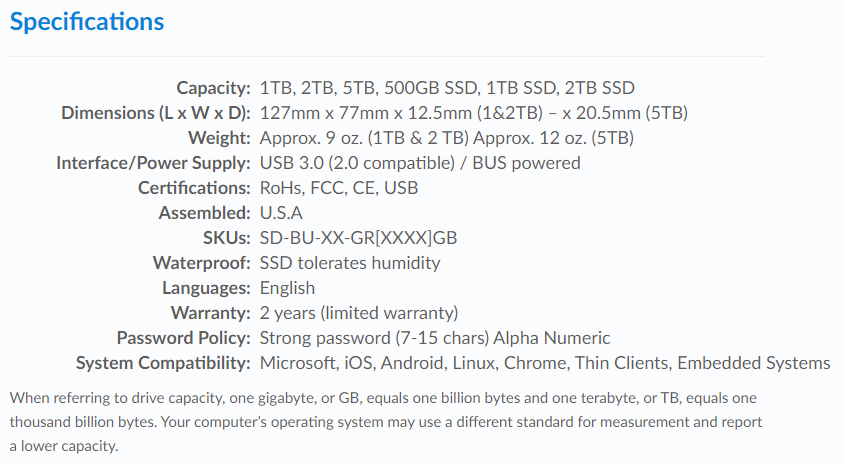Click the drive capacity disclaimer paragraph
The height and width of the screenshot is (463, 842).
tap(386, 422)
